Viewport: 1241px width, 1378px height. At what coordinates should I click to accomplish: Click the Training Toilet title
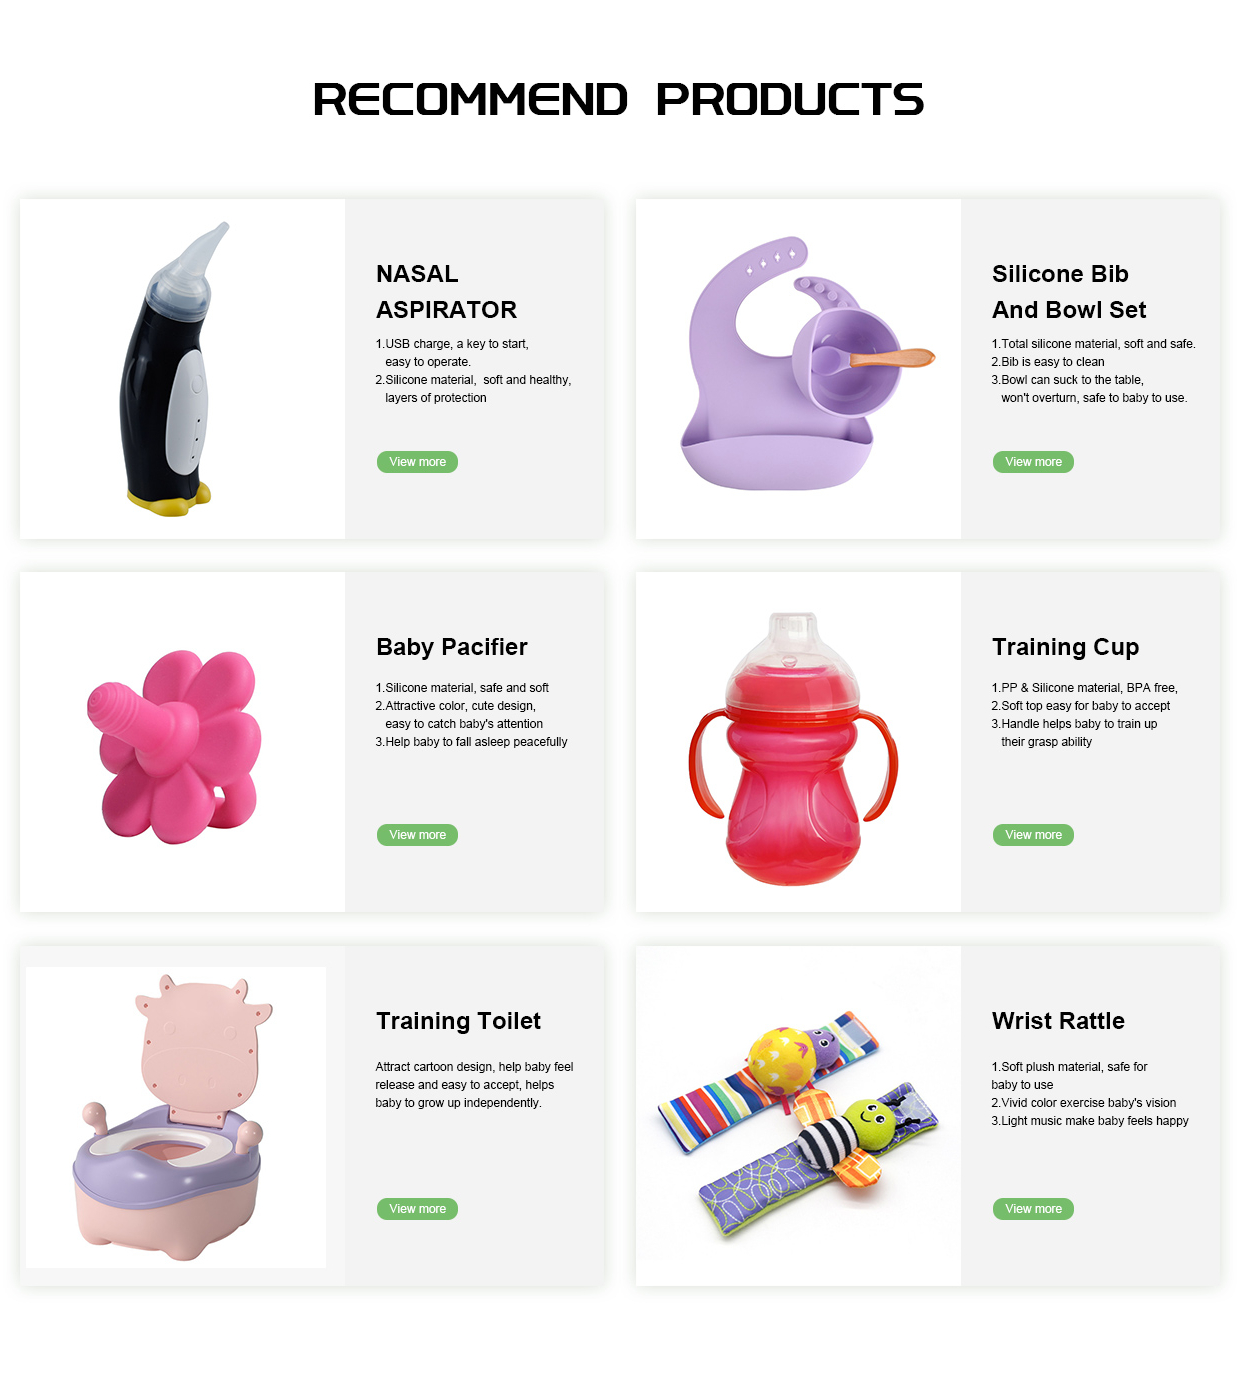point(458,1021)
